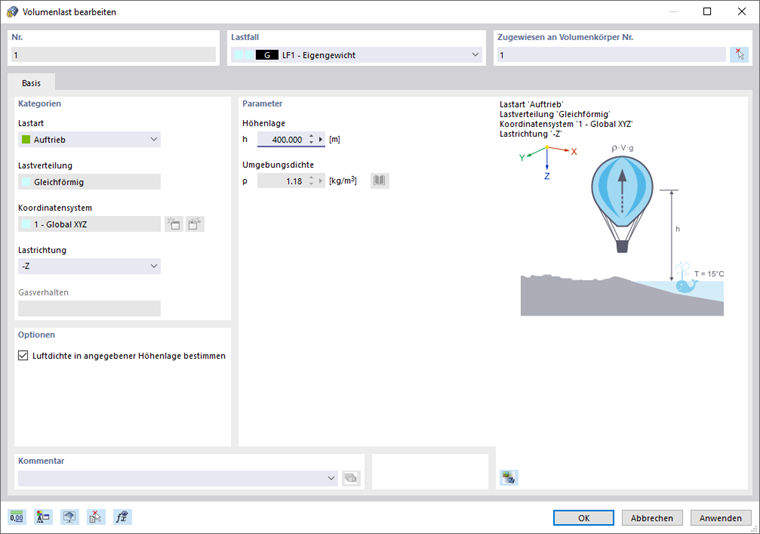Open the formula function icon
760x534 pixels.
coord(122,517)
